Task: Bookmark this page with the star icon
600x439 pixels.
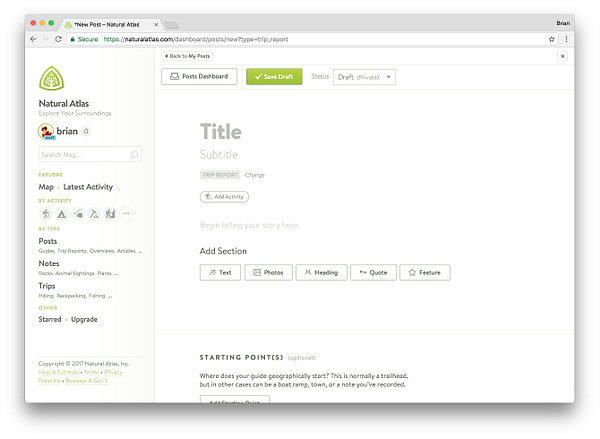Action: pos(551,39)
